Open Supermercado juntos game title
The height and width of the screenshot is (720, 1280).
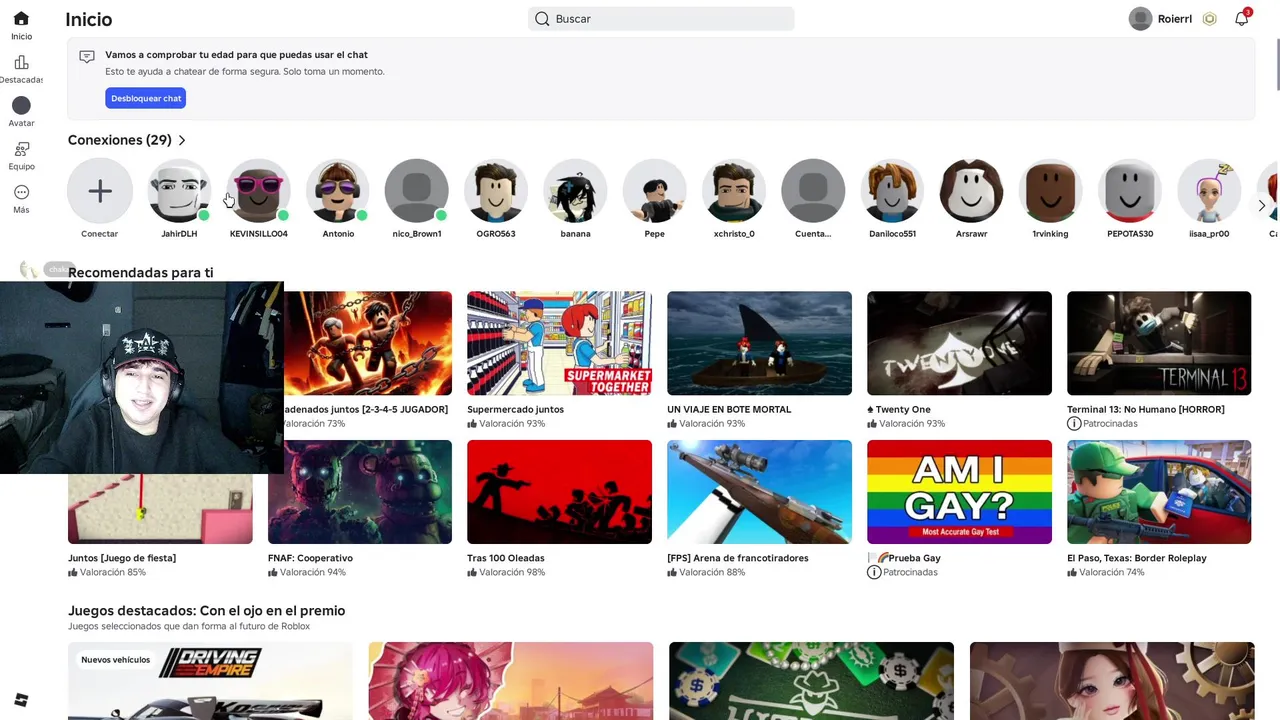pyautogui.click(x=515, y=409)
